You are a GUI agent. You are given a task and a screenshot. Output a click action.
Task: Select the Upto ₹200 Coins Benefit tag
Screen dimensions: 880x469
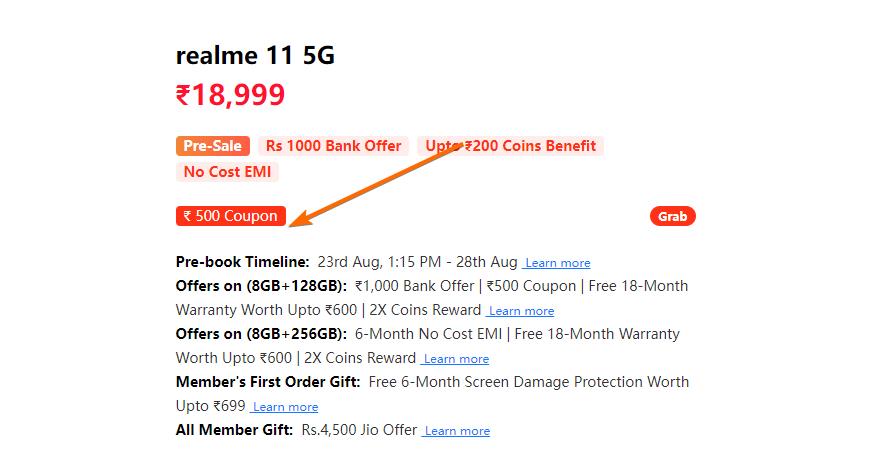[510, 146]
